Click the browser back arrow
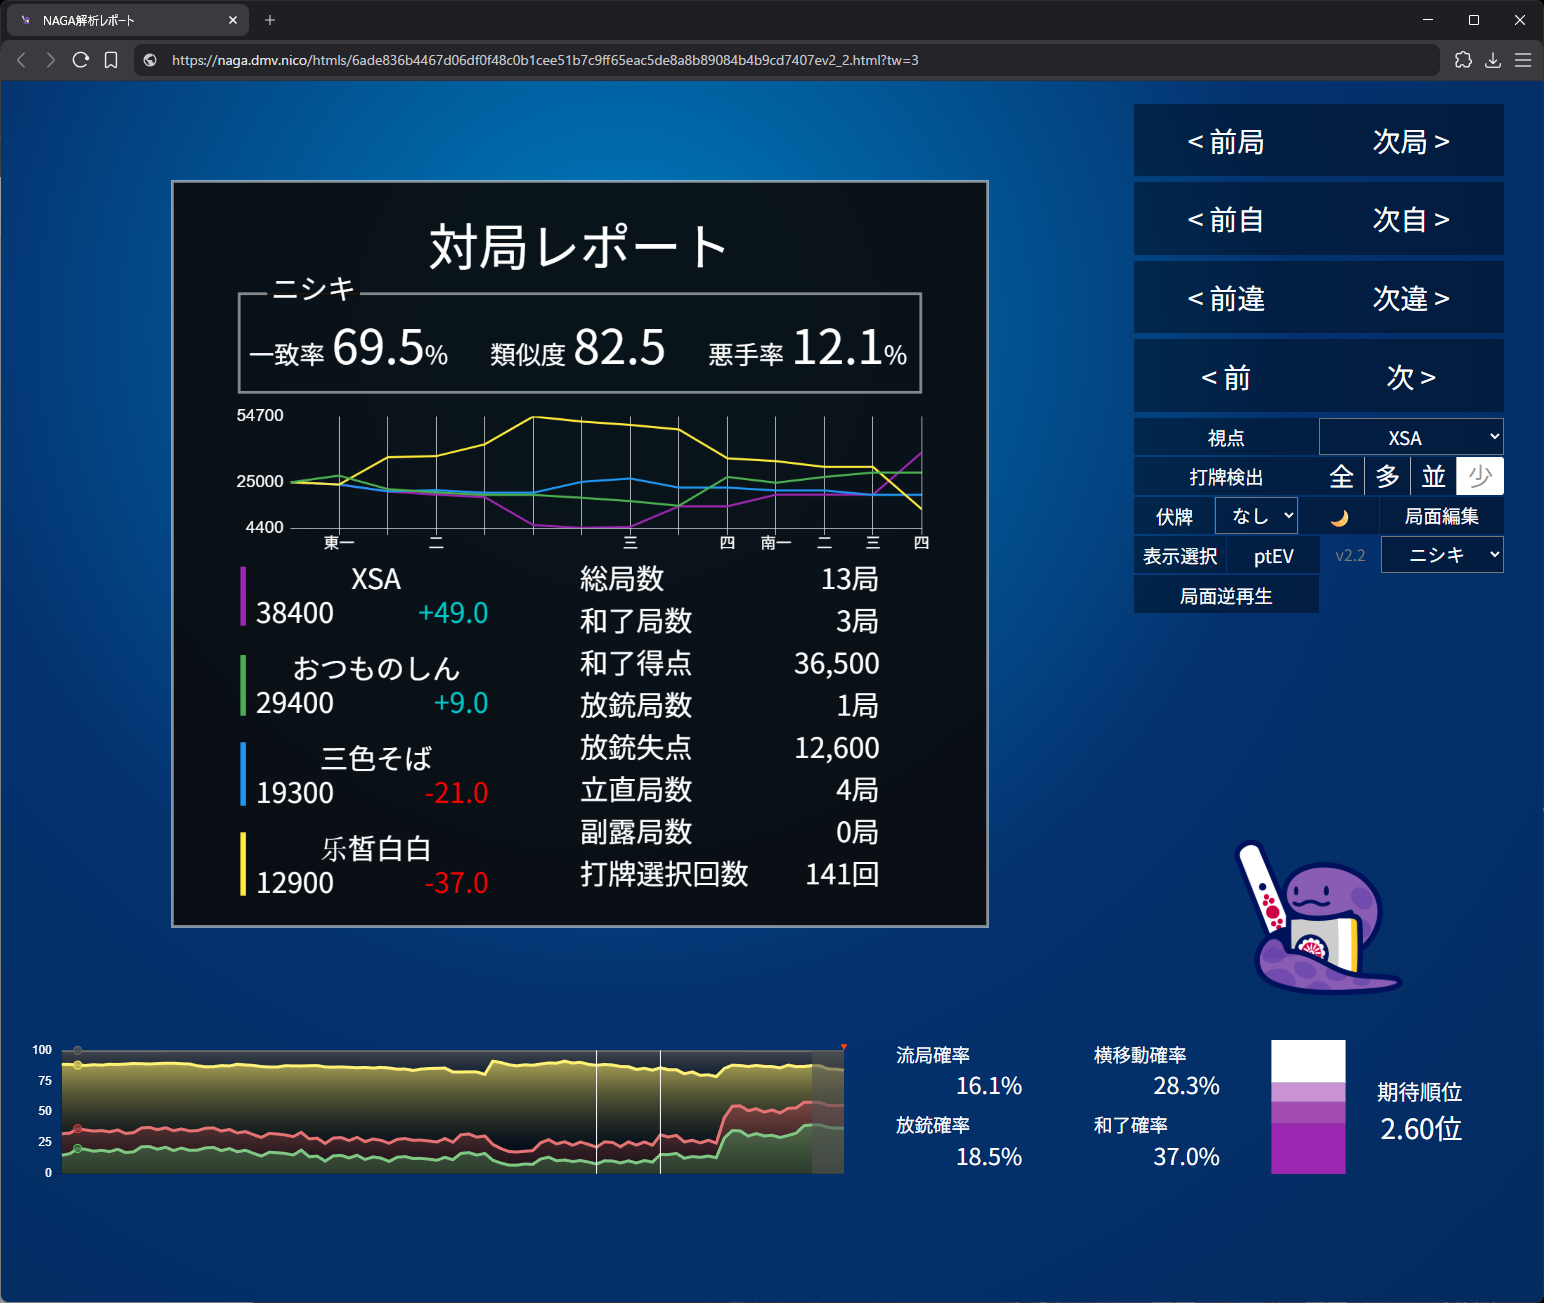This screenshot has height=1303, width=1544. coord(21,60)
